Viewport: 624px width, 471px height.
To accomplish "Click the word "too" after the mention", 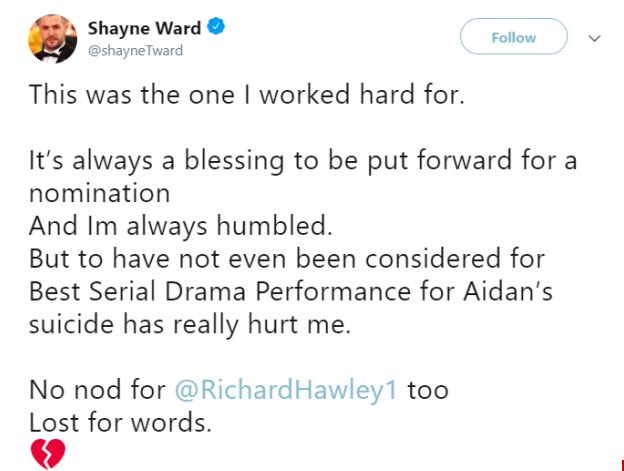I will [x=428, y=390].
